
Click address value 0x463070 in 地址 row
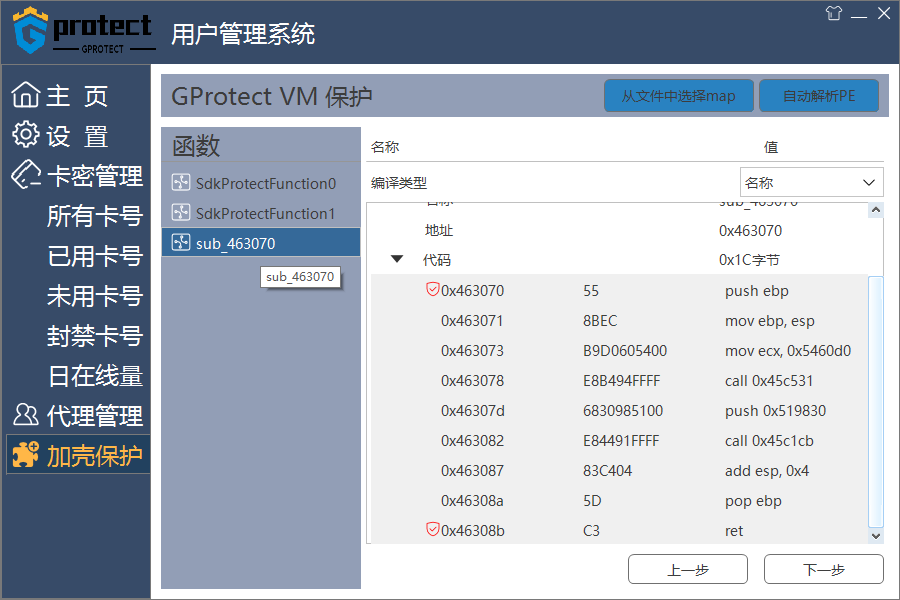point(750,230)
